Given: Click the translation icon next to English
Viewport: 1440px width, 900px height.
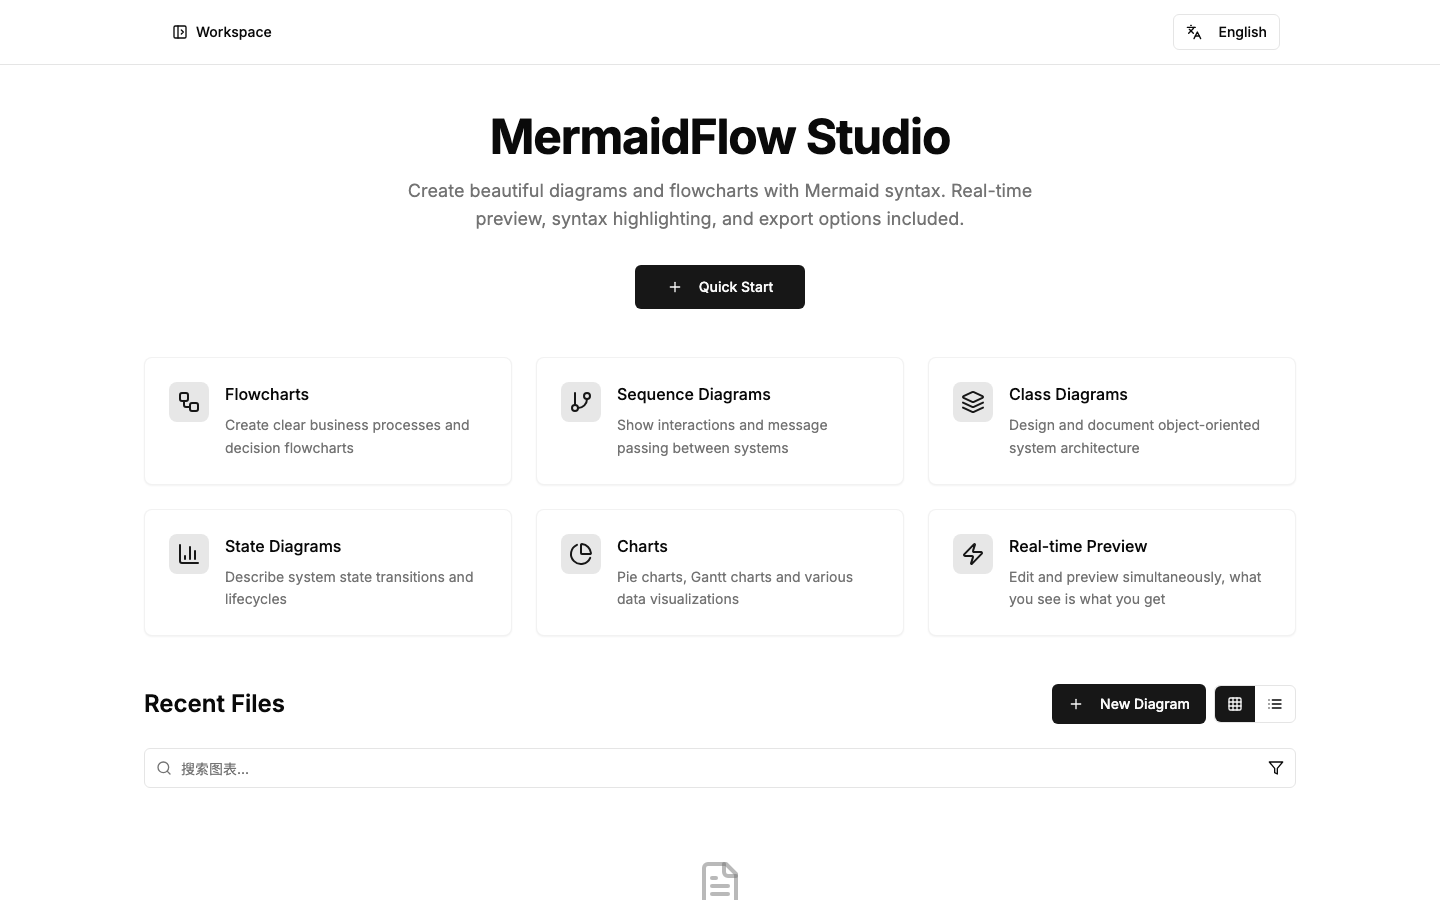Looking at the screenshot, I should coord(1195,32).
